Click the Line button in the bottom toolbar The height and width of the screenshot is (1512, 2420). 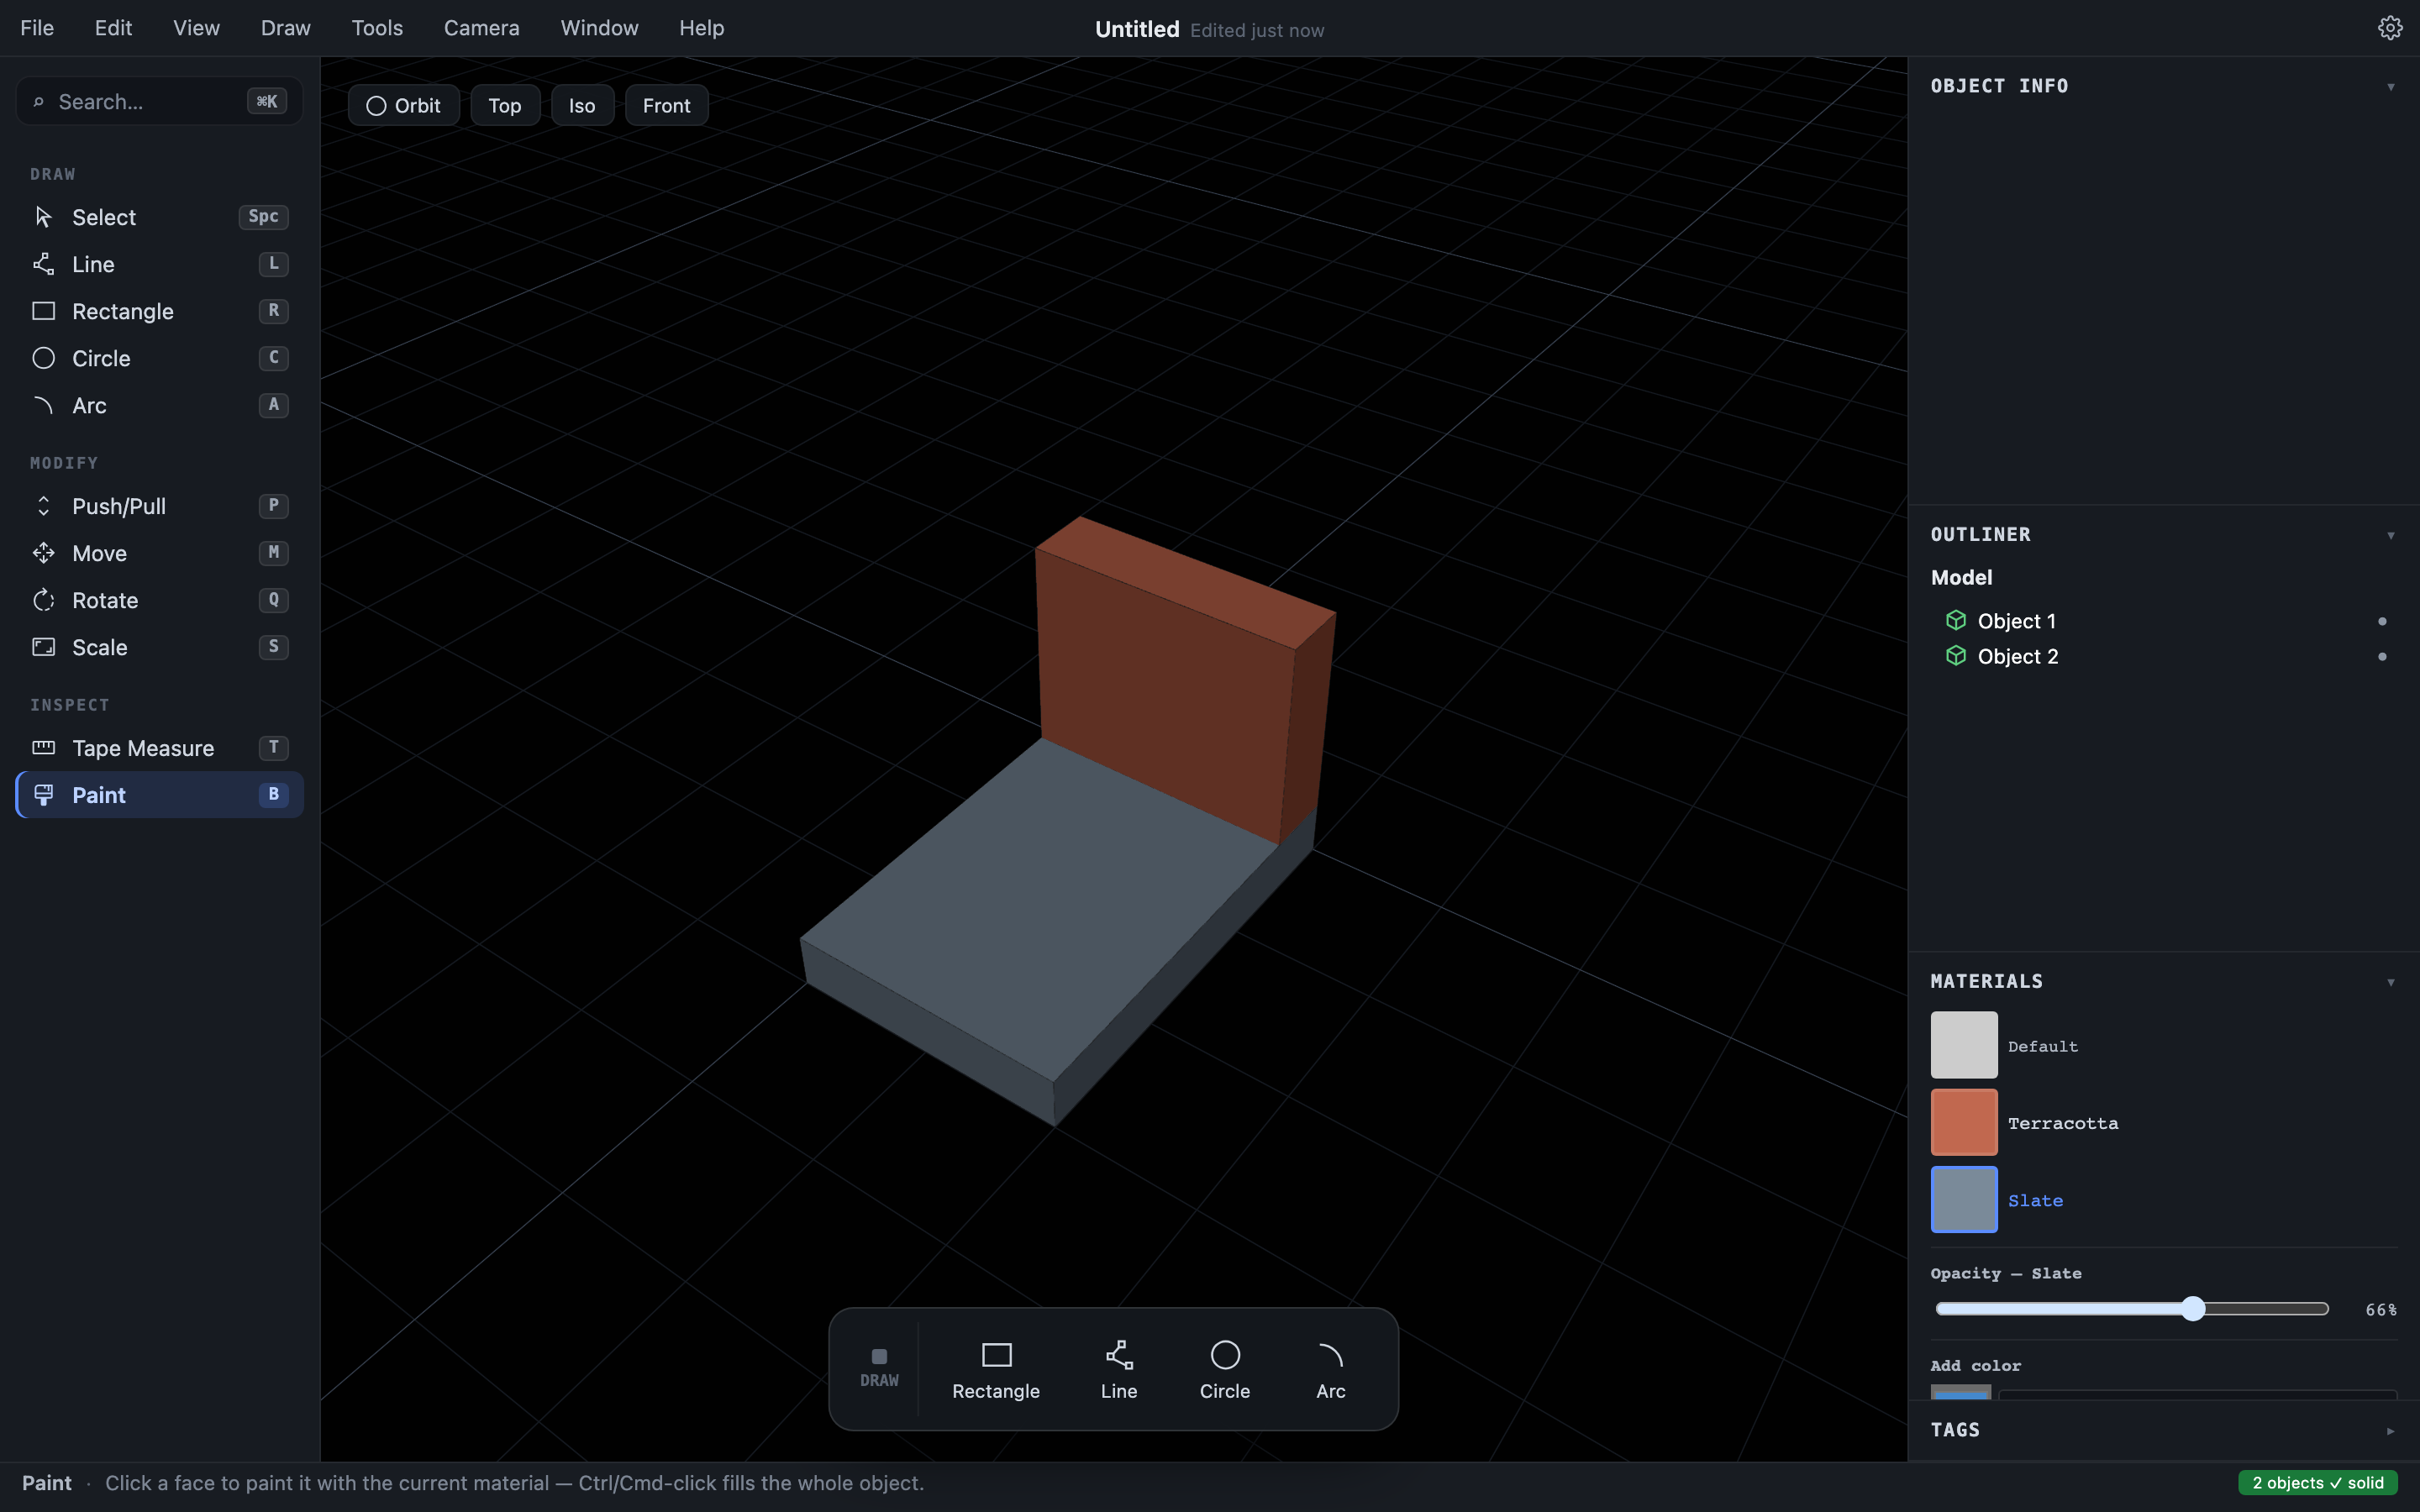coord(1119,1370)
